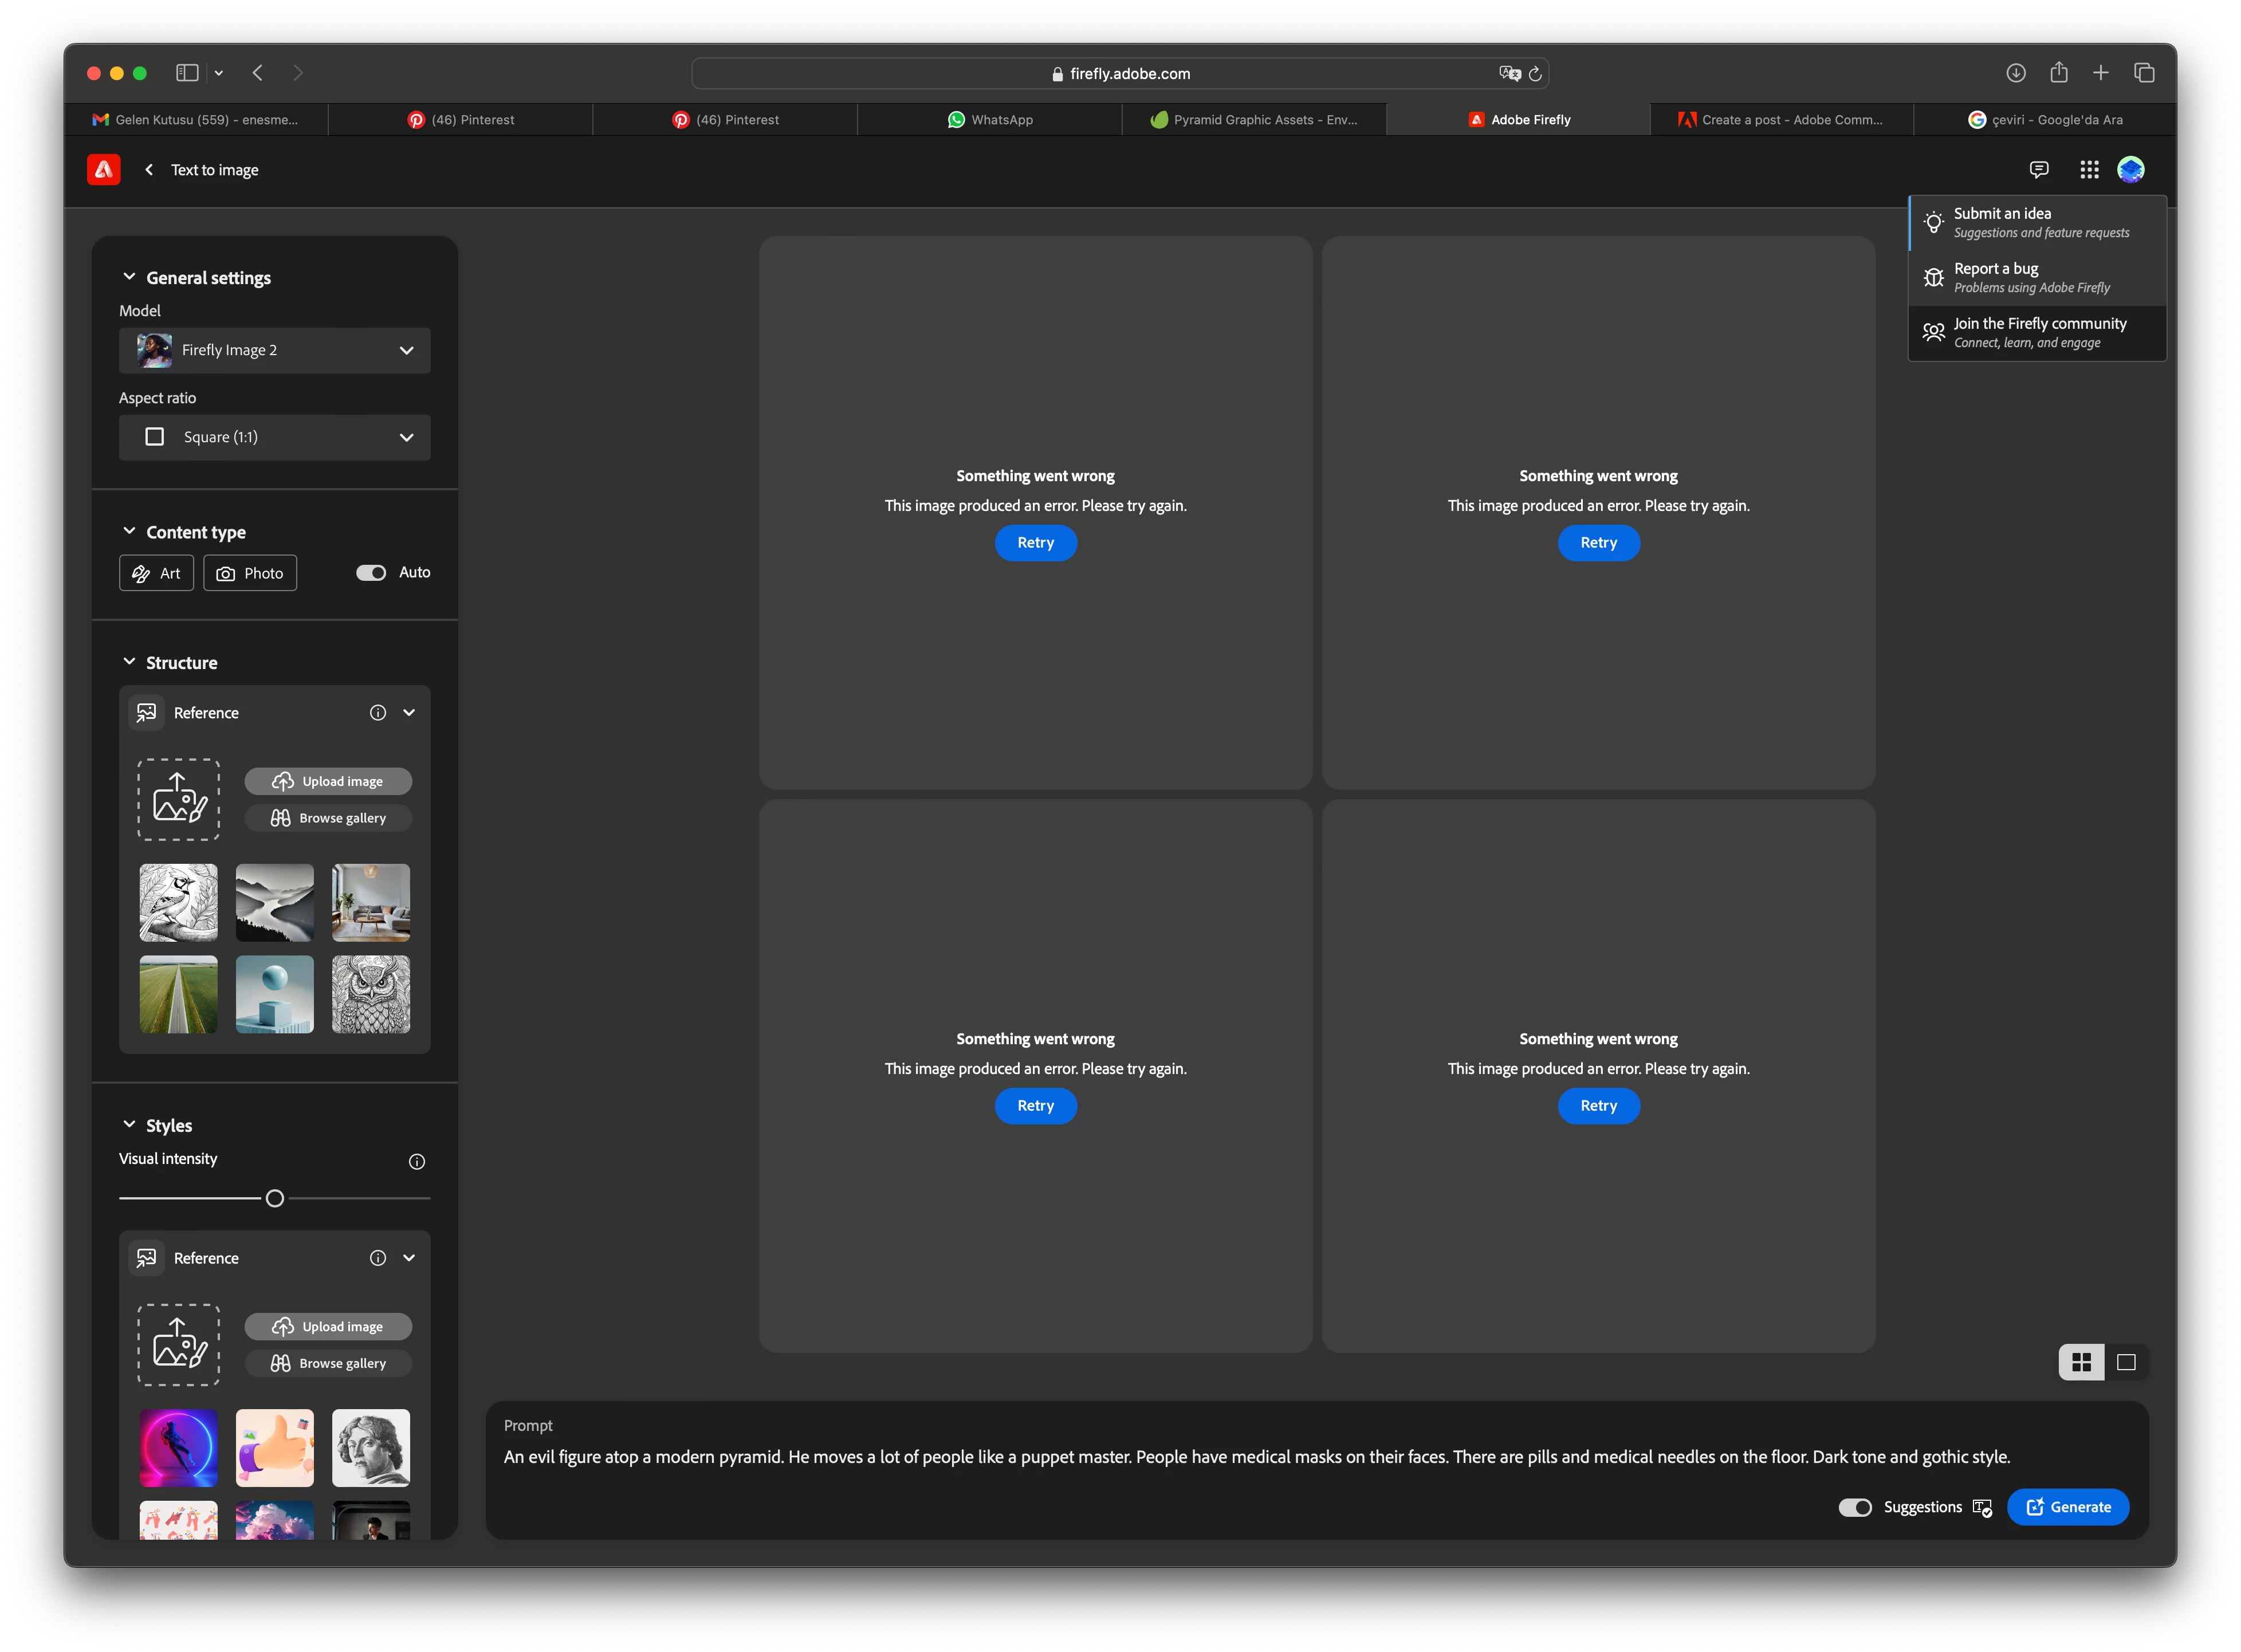Click the prompt translate icon beside Suggestions
This screenshot has height=1652, width=2241.
(1982, 1508)
